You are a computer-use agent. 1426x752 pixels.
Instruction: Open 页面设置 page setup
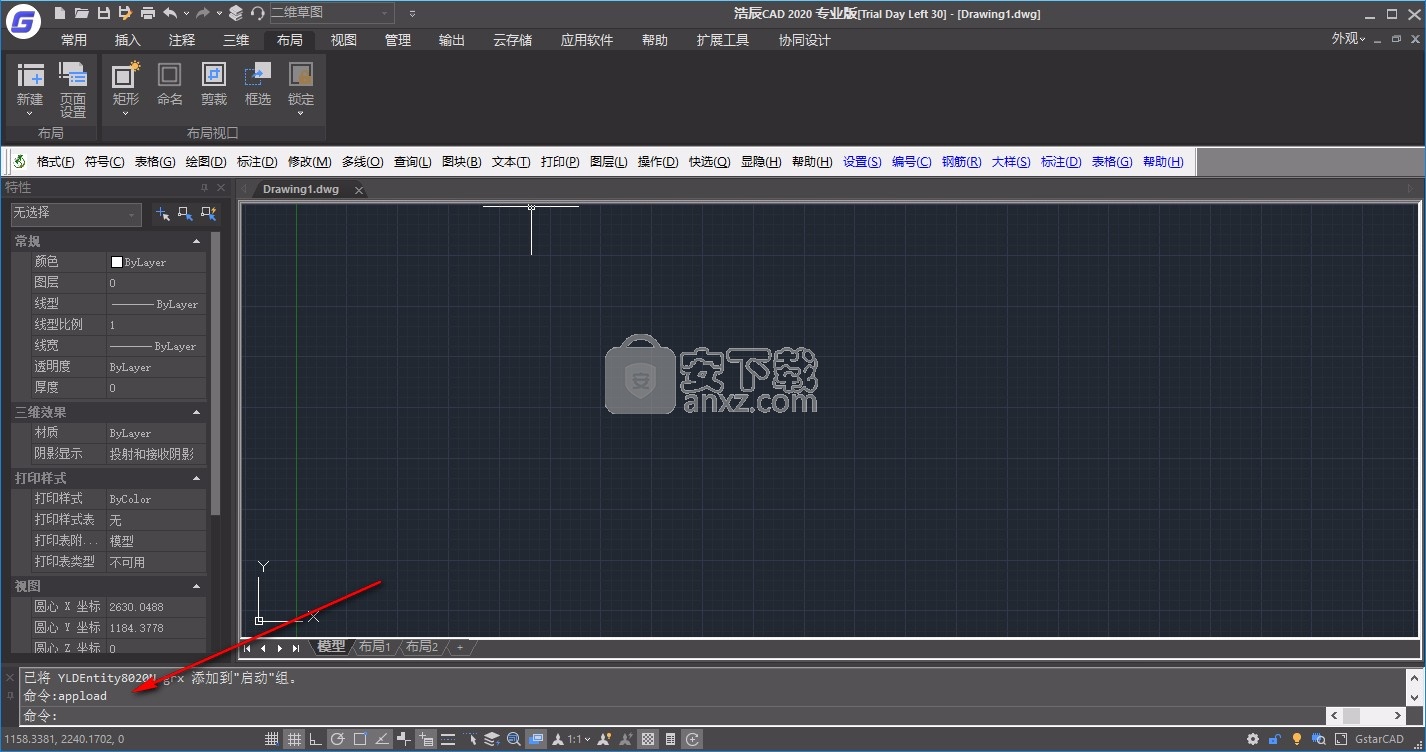(x=73, y=90)
